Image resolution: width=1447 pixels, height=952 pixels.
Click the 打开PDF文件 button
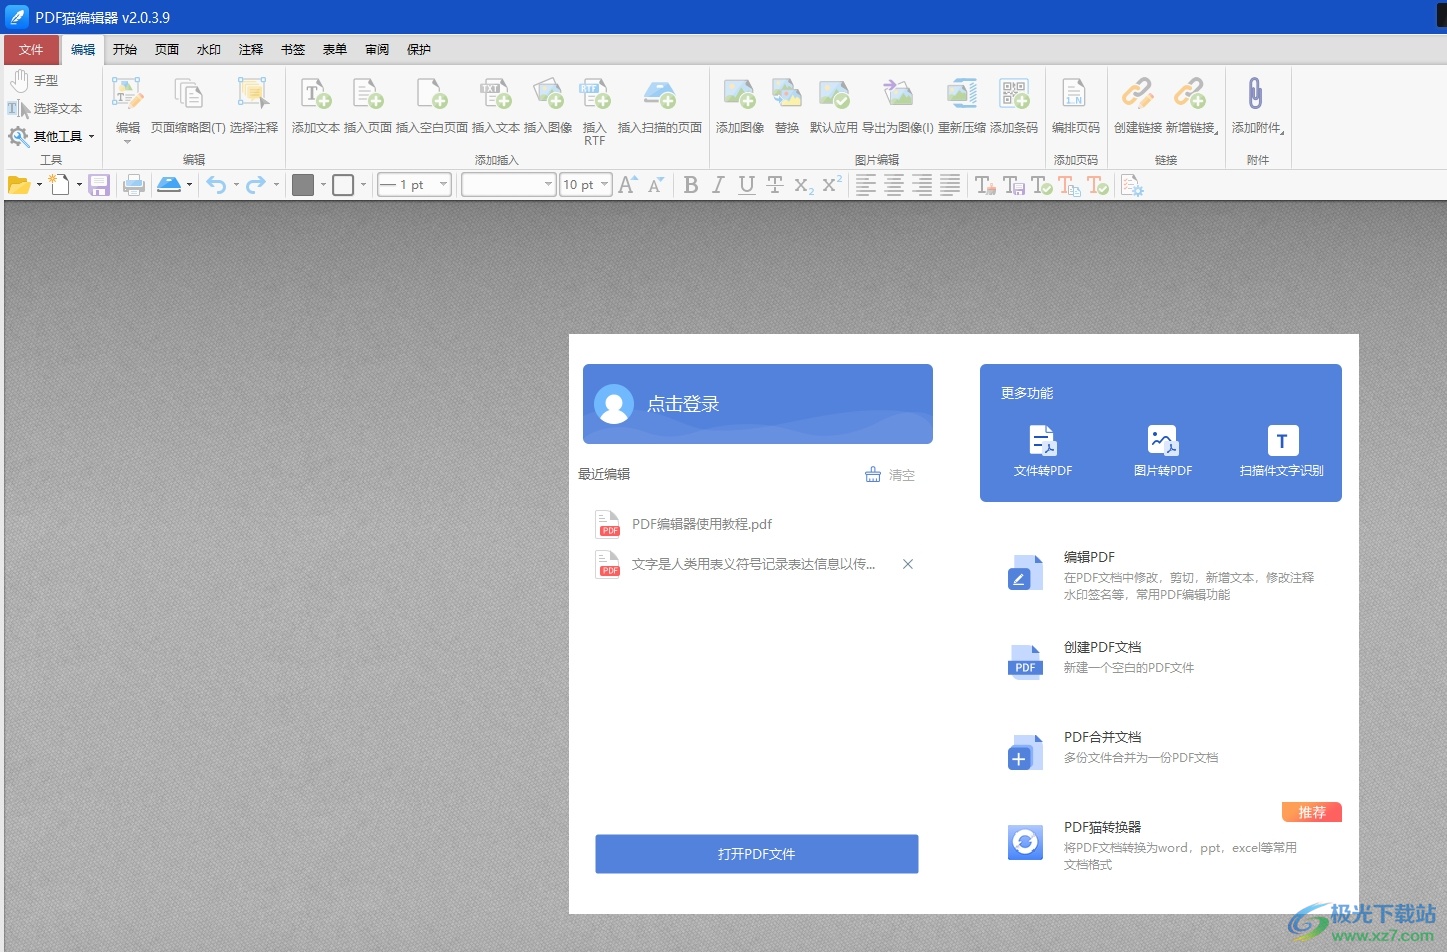coord(756,854)
